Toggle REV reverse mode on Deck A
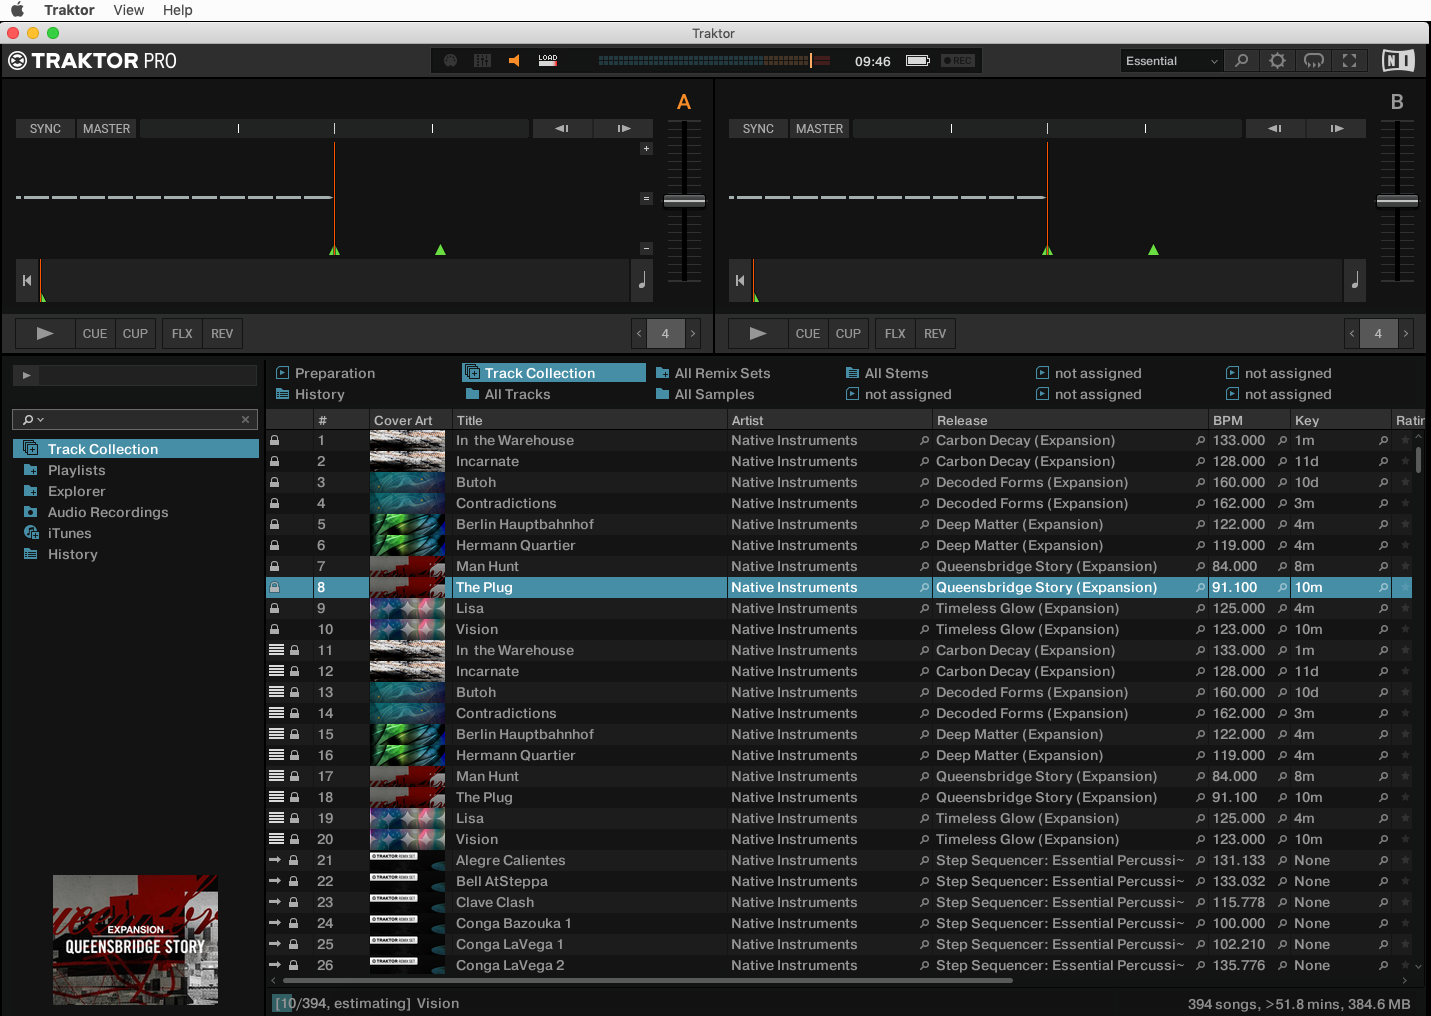The width and height of the screenshot is (1431, 1016). [222, 334]
